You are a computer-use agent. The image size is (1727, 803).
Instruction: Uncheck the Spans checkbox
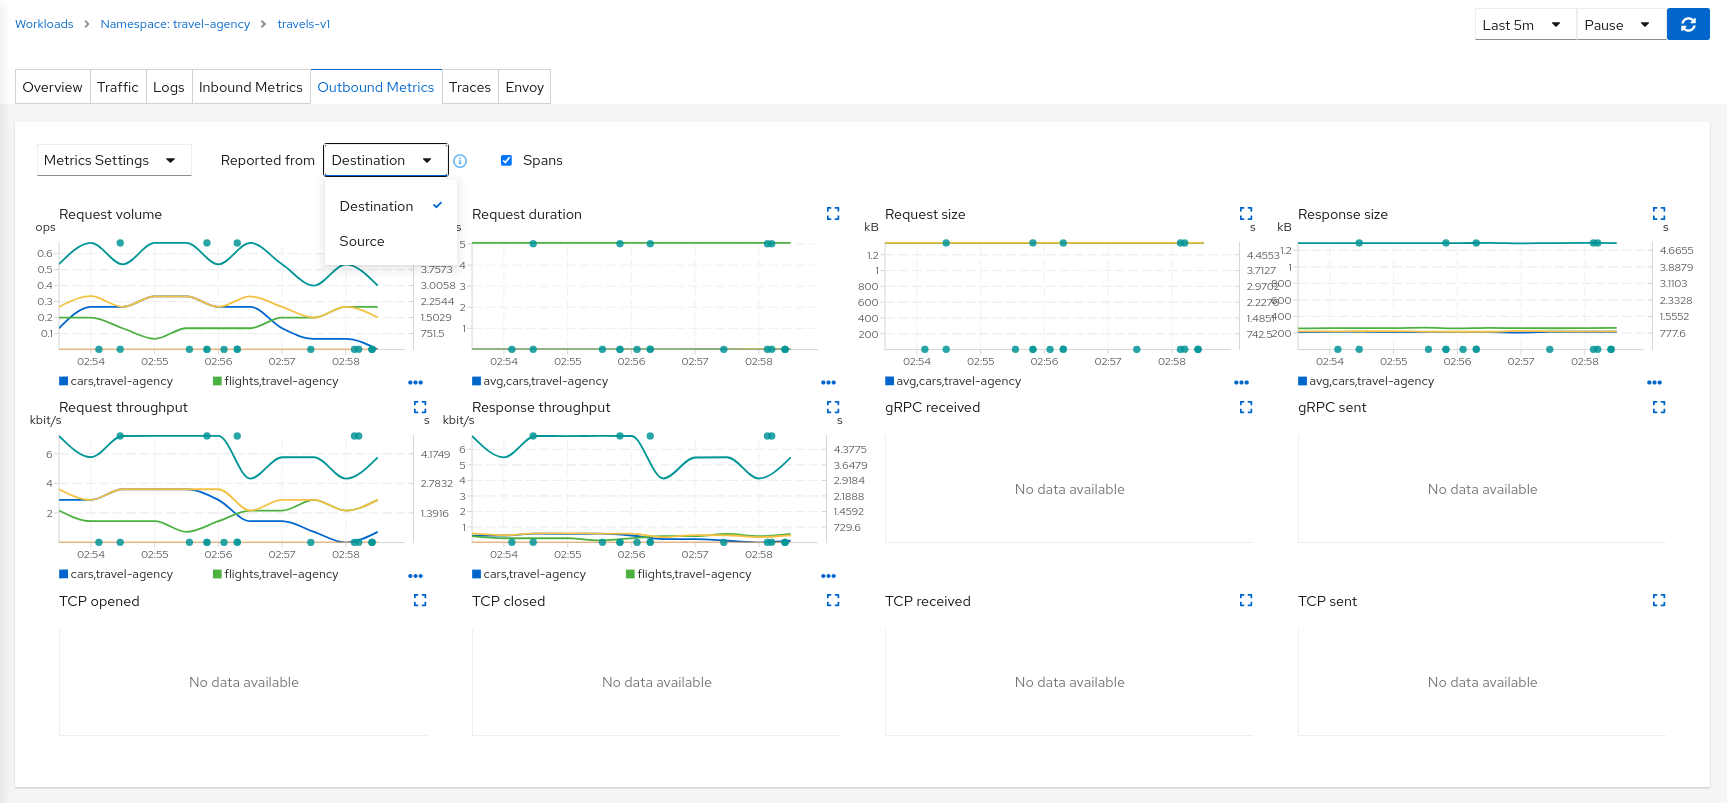pyautogui.click(x=506, y=160)
